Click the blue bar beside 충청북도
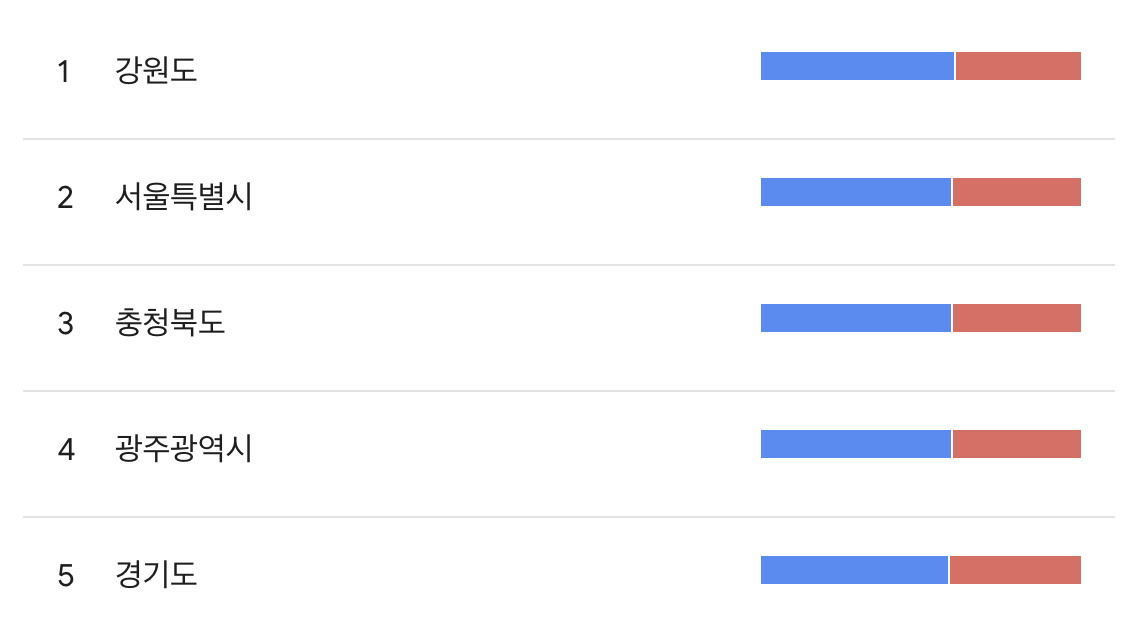 [855, 318]
